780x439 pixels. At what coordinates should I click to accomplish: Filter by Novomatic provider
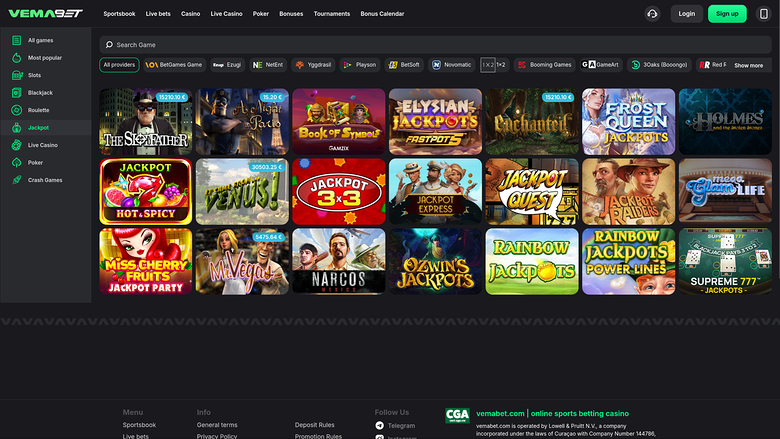[x=452, y=65]
